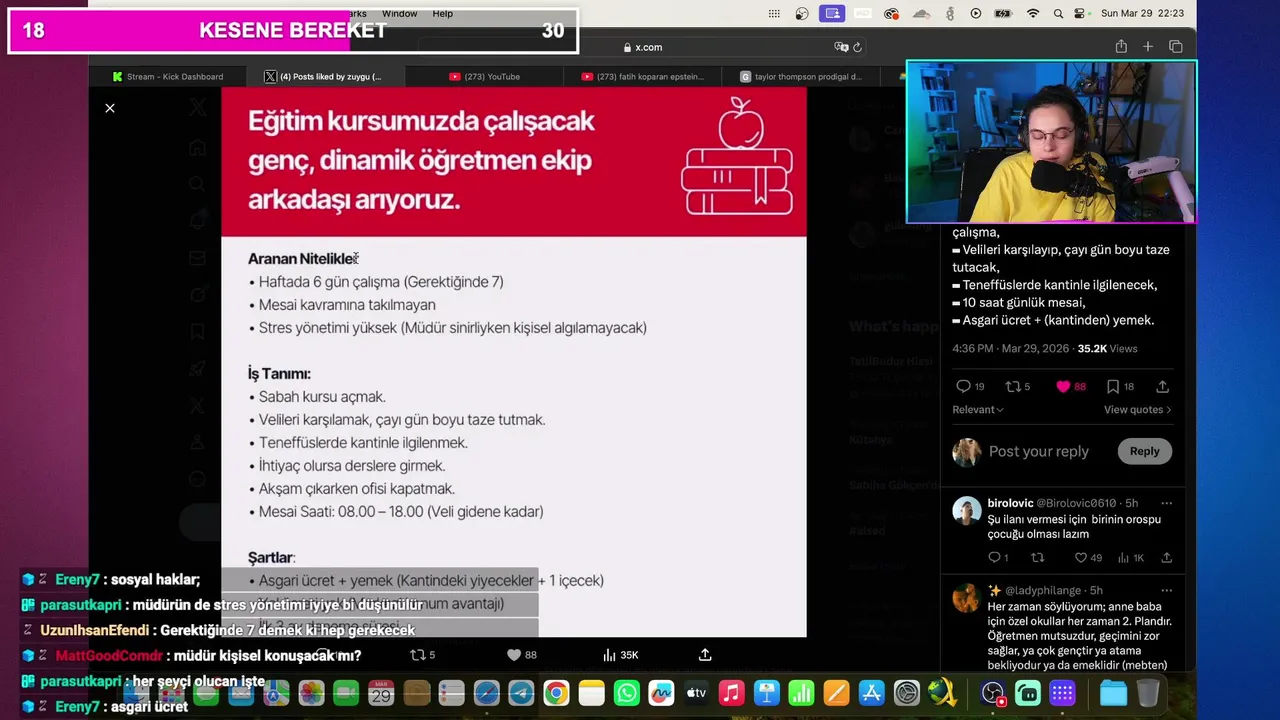1280x720 pixels.
Task: Open Numbers from the Dock
Action: coord(801,693)
